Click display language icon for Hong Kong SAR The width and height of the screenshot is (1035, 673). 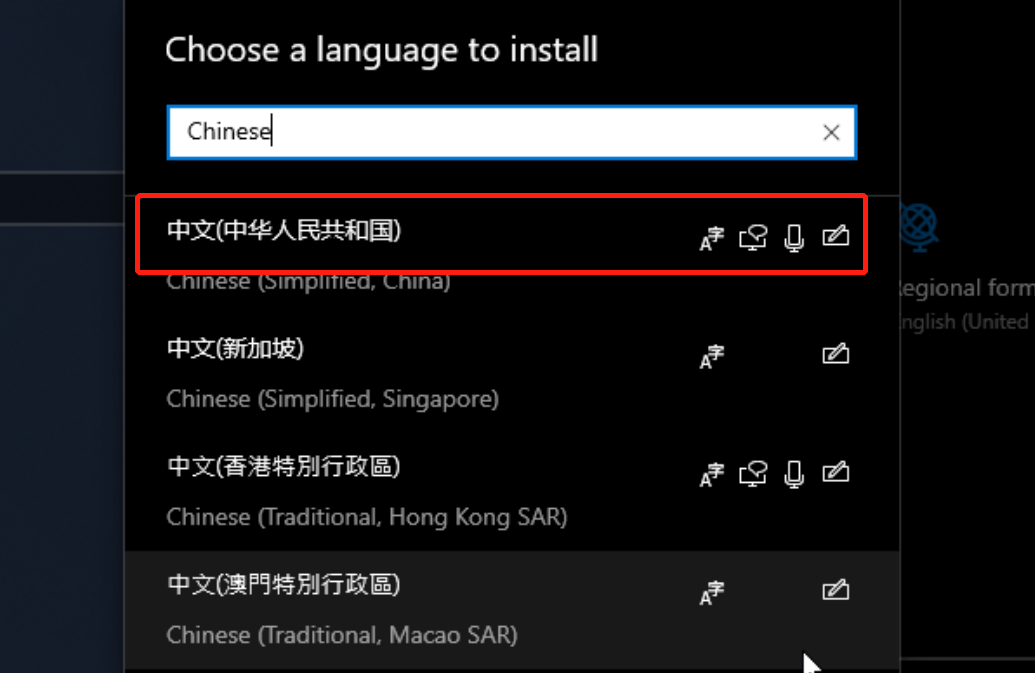(712, 474)
